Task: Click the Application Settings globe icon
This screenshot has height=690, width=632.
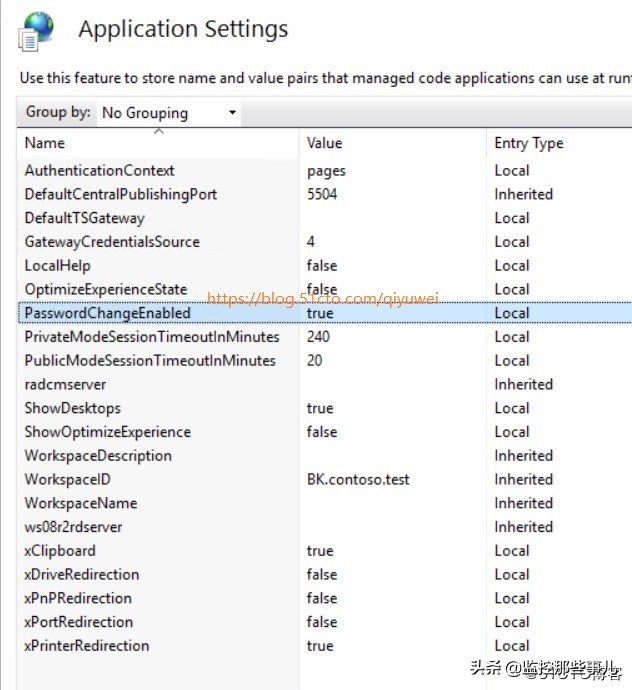Action: click(x=37, y=32)
